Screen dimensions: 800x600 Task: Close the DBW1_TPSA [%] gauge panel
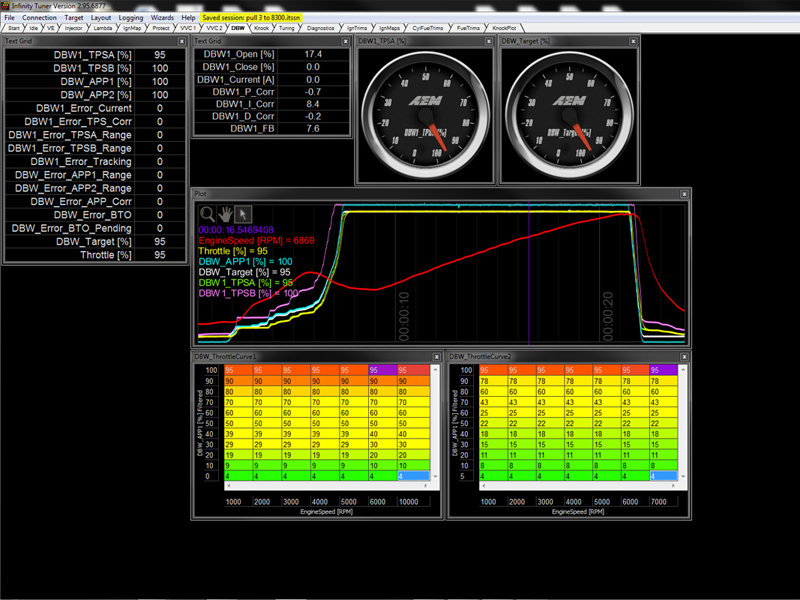tap(489, 41)
